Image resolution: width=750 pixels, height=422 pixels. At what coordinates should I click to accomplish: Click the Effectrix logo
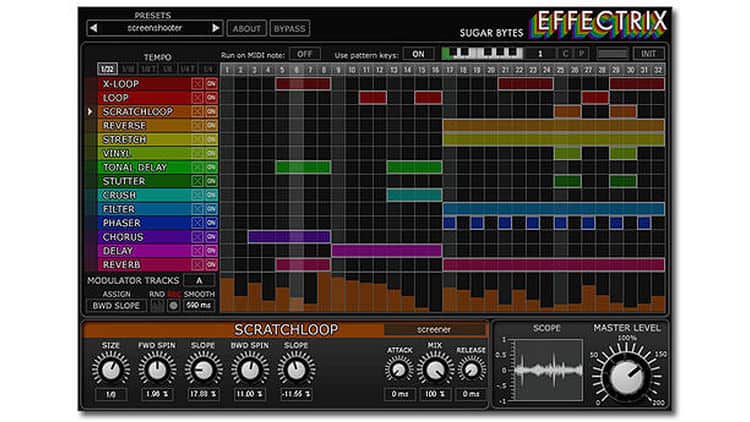coord(597,23)
